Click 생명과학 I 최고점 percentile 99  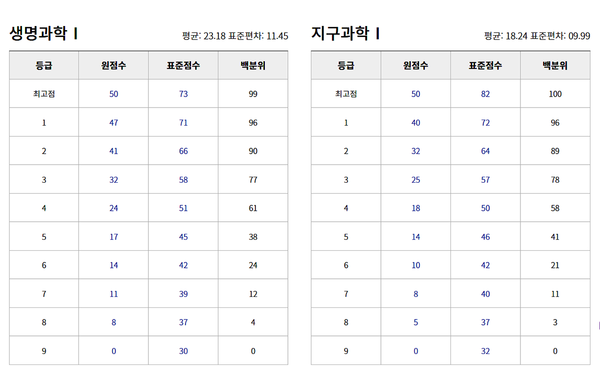(x=253, y=94)
